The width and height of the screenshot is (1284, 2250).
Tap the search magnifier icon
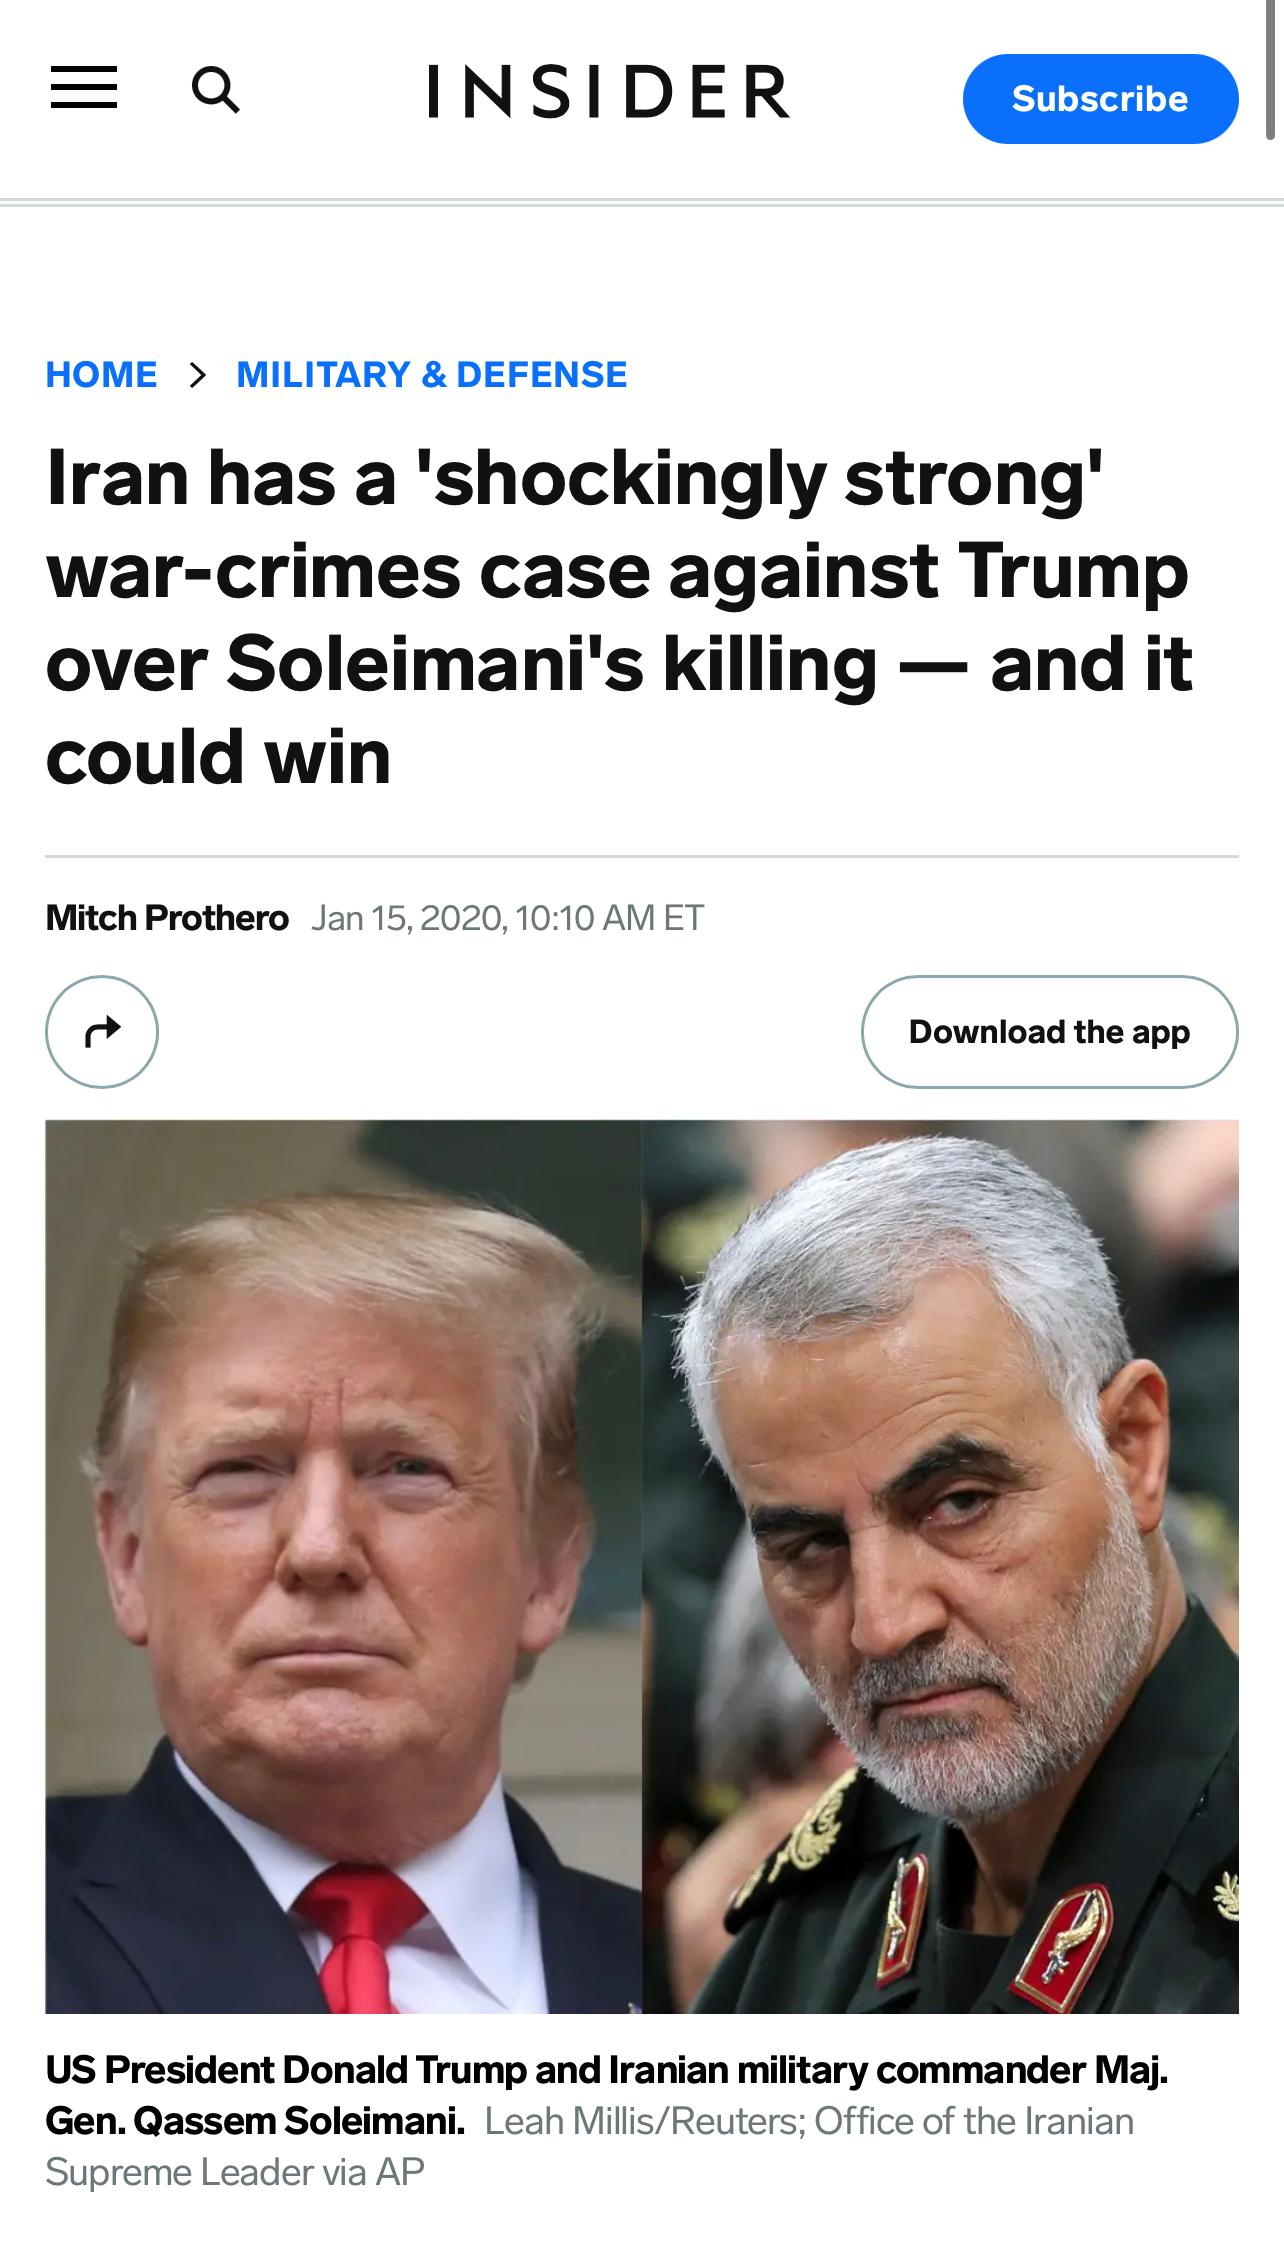tap(215, 90)
